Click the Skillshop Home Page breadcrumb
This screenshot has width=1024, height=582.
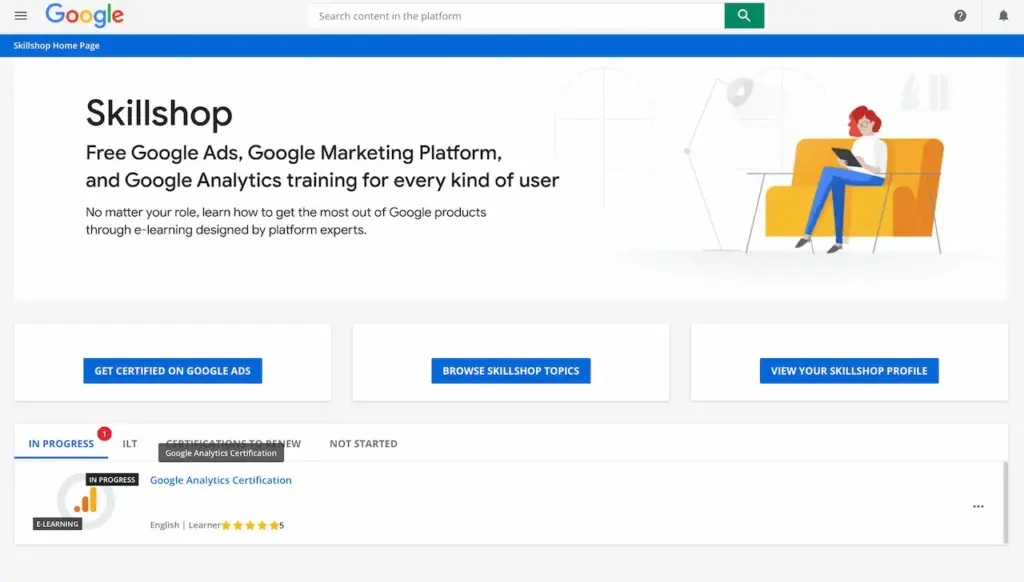(56, 46)
